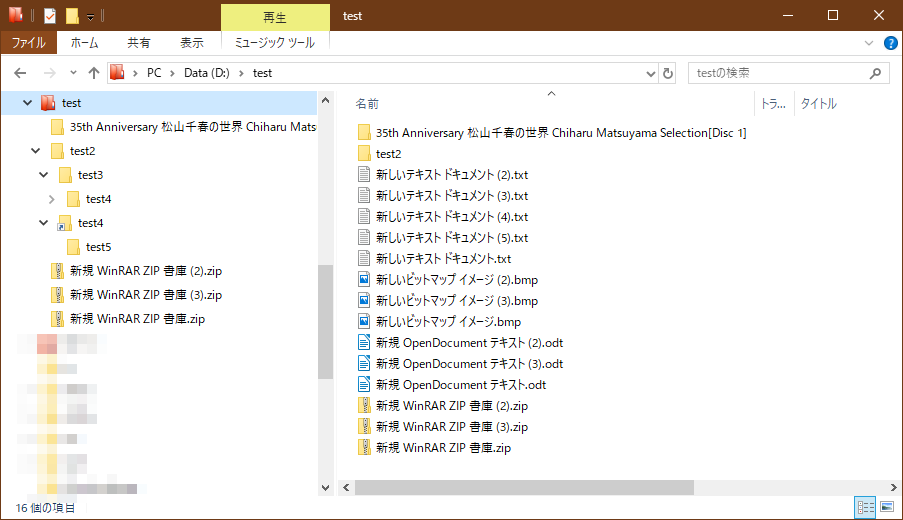Image resolution: width=903 pixels, height=520 pixels.
Task: Click the Up directory arrow button
Action: [94, 73]
